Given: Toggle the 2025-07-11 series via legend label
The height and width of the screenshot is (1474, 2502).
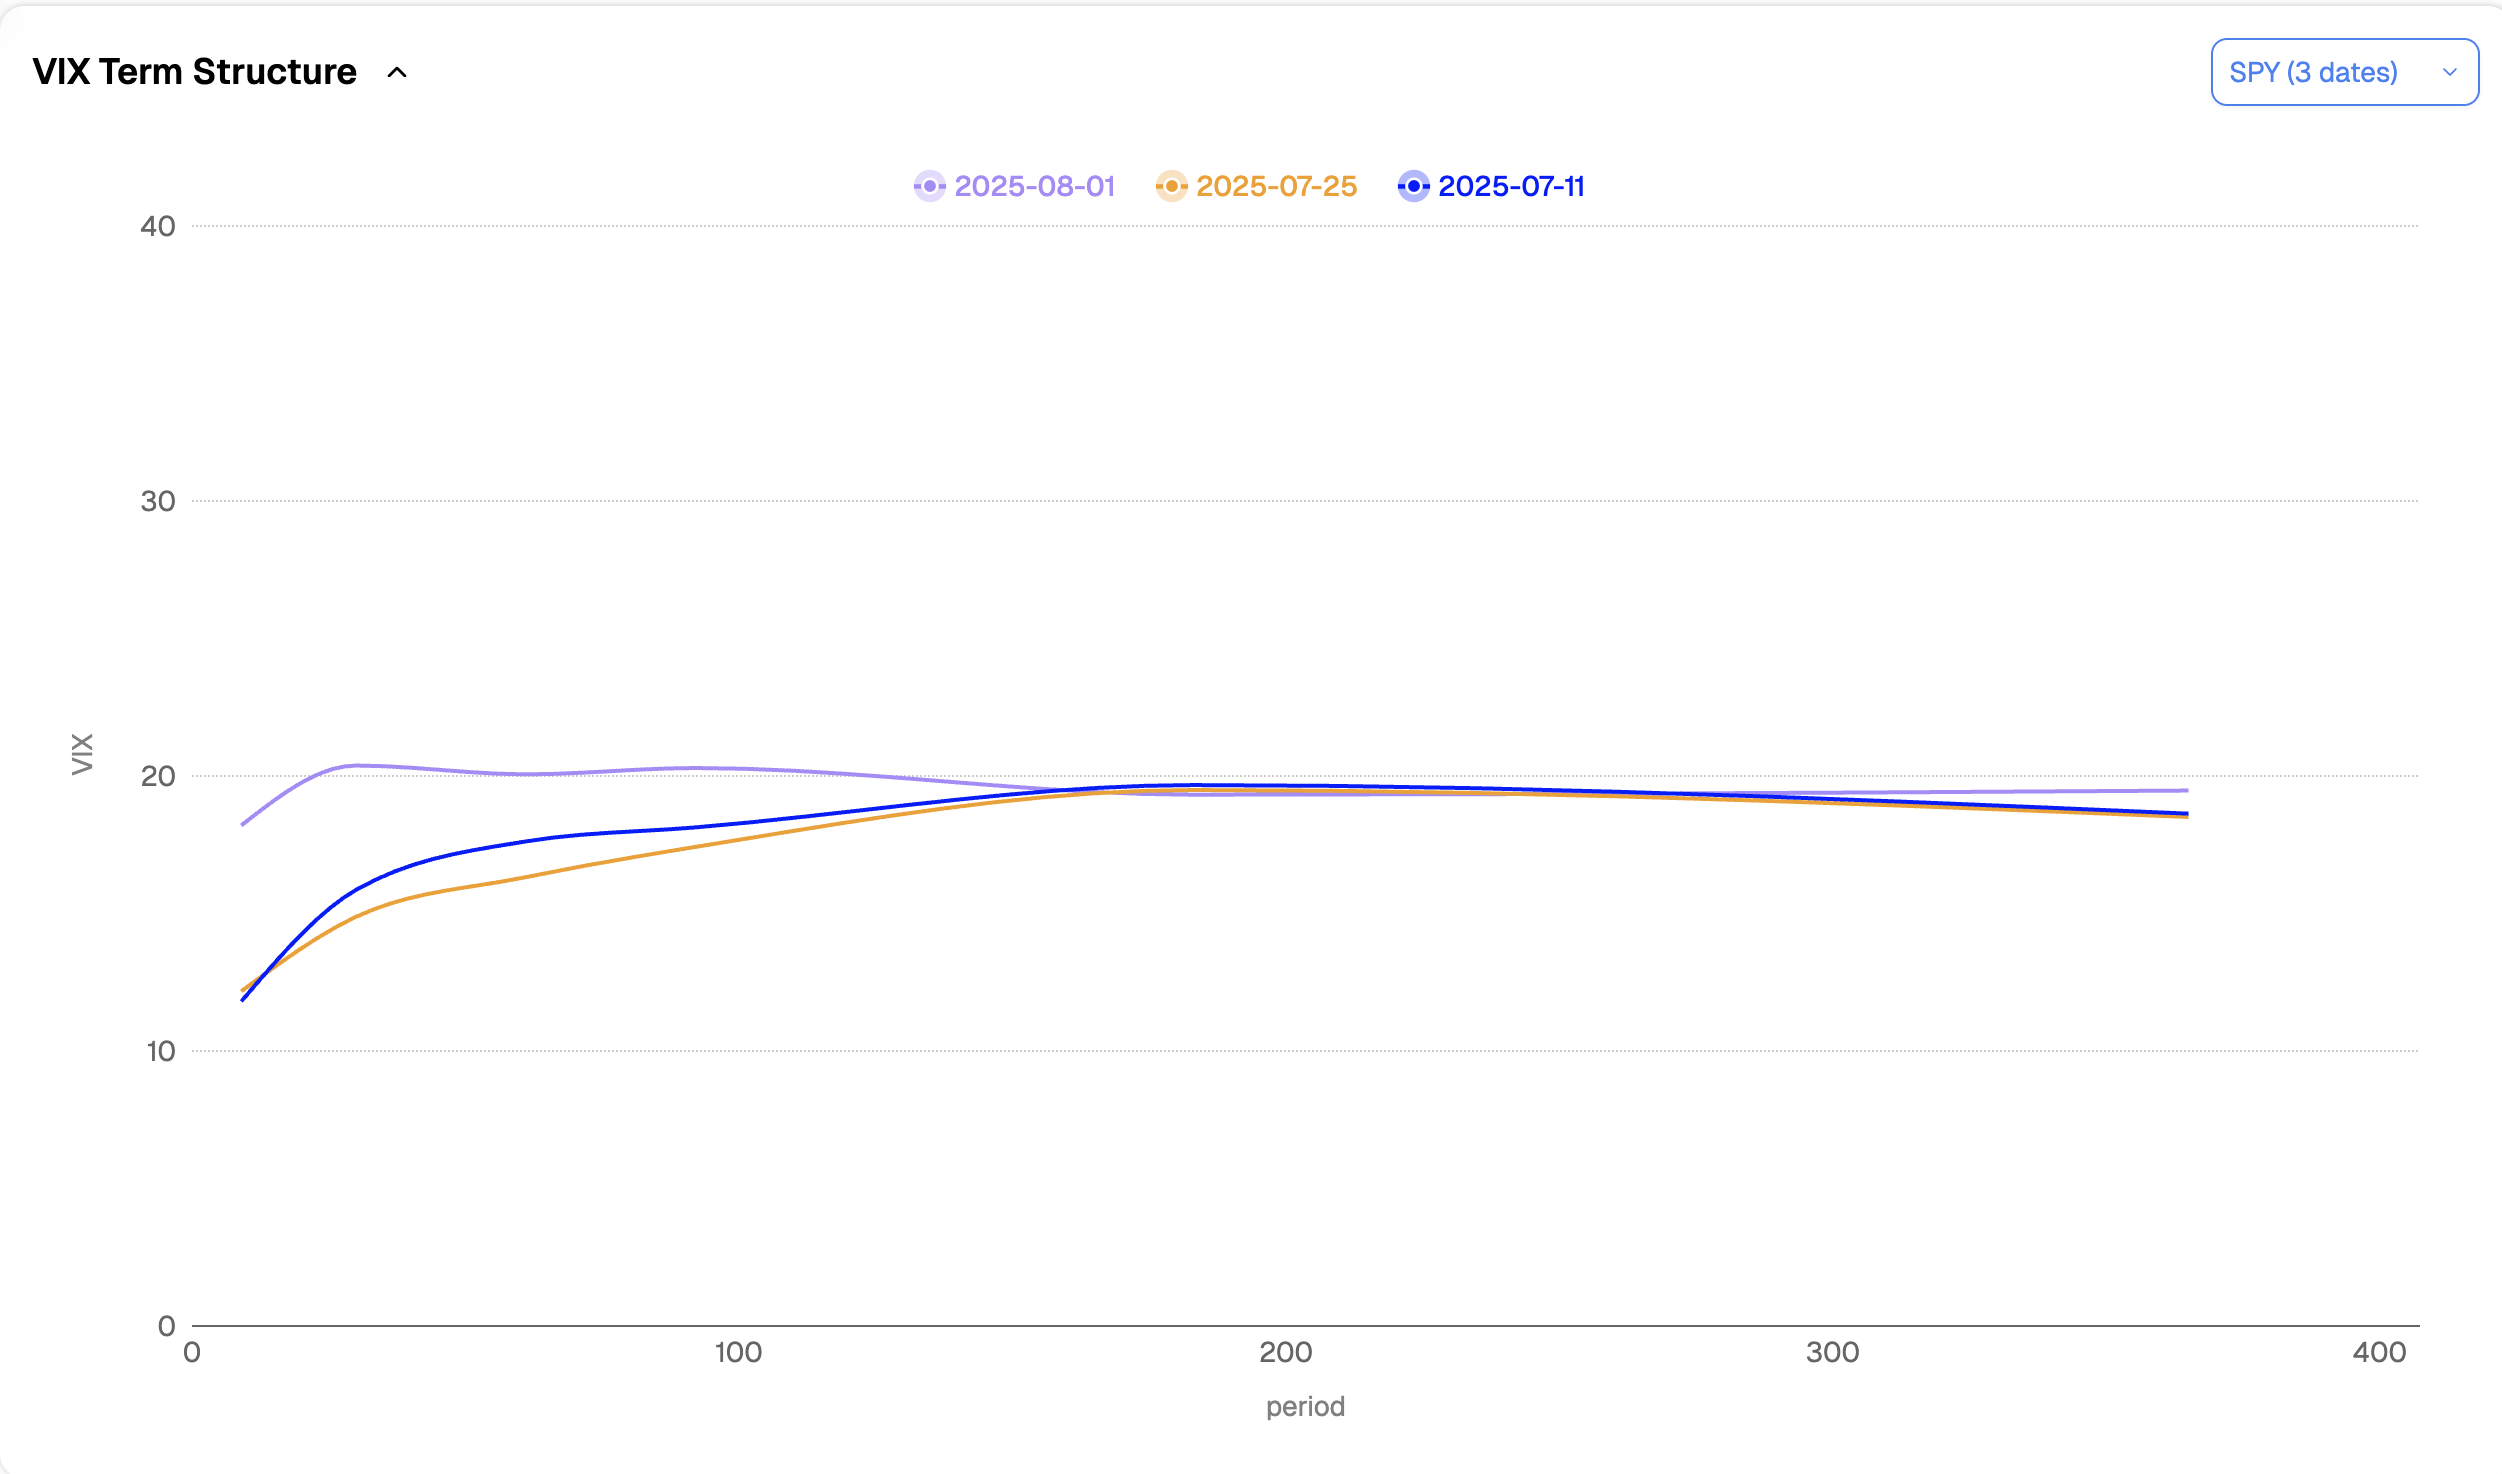Looking at the screenshot, I should [x=1511, y=186].
